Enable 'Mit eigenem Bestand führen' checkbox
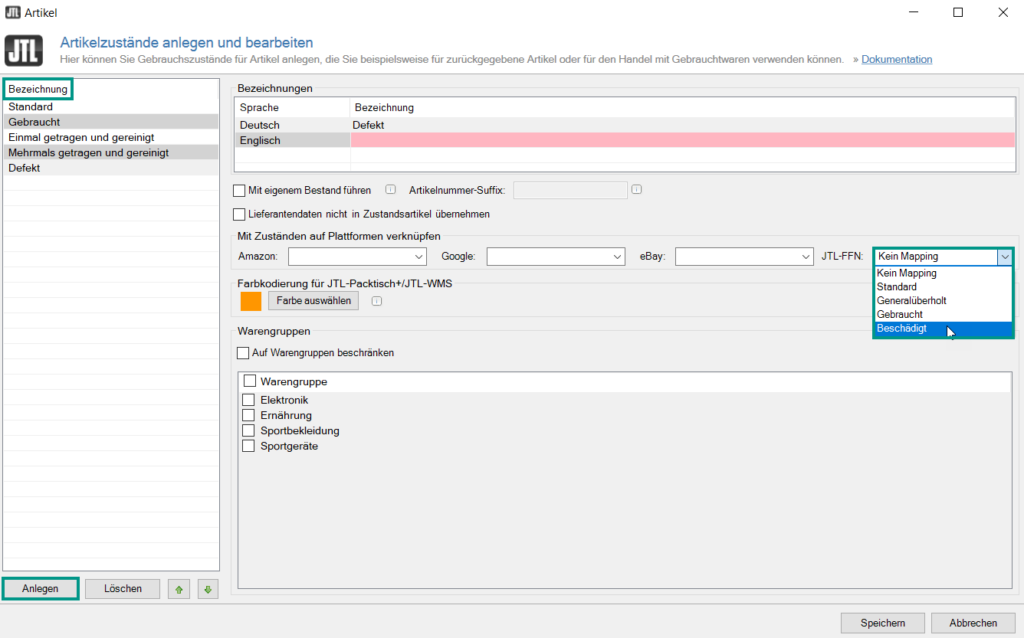The height and width of the screenshot is (638, 1024). (239, 190)
